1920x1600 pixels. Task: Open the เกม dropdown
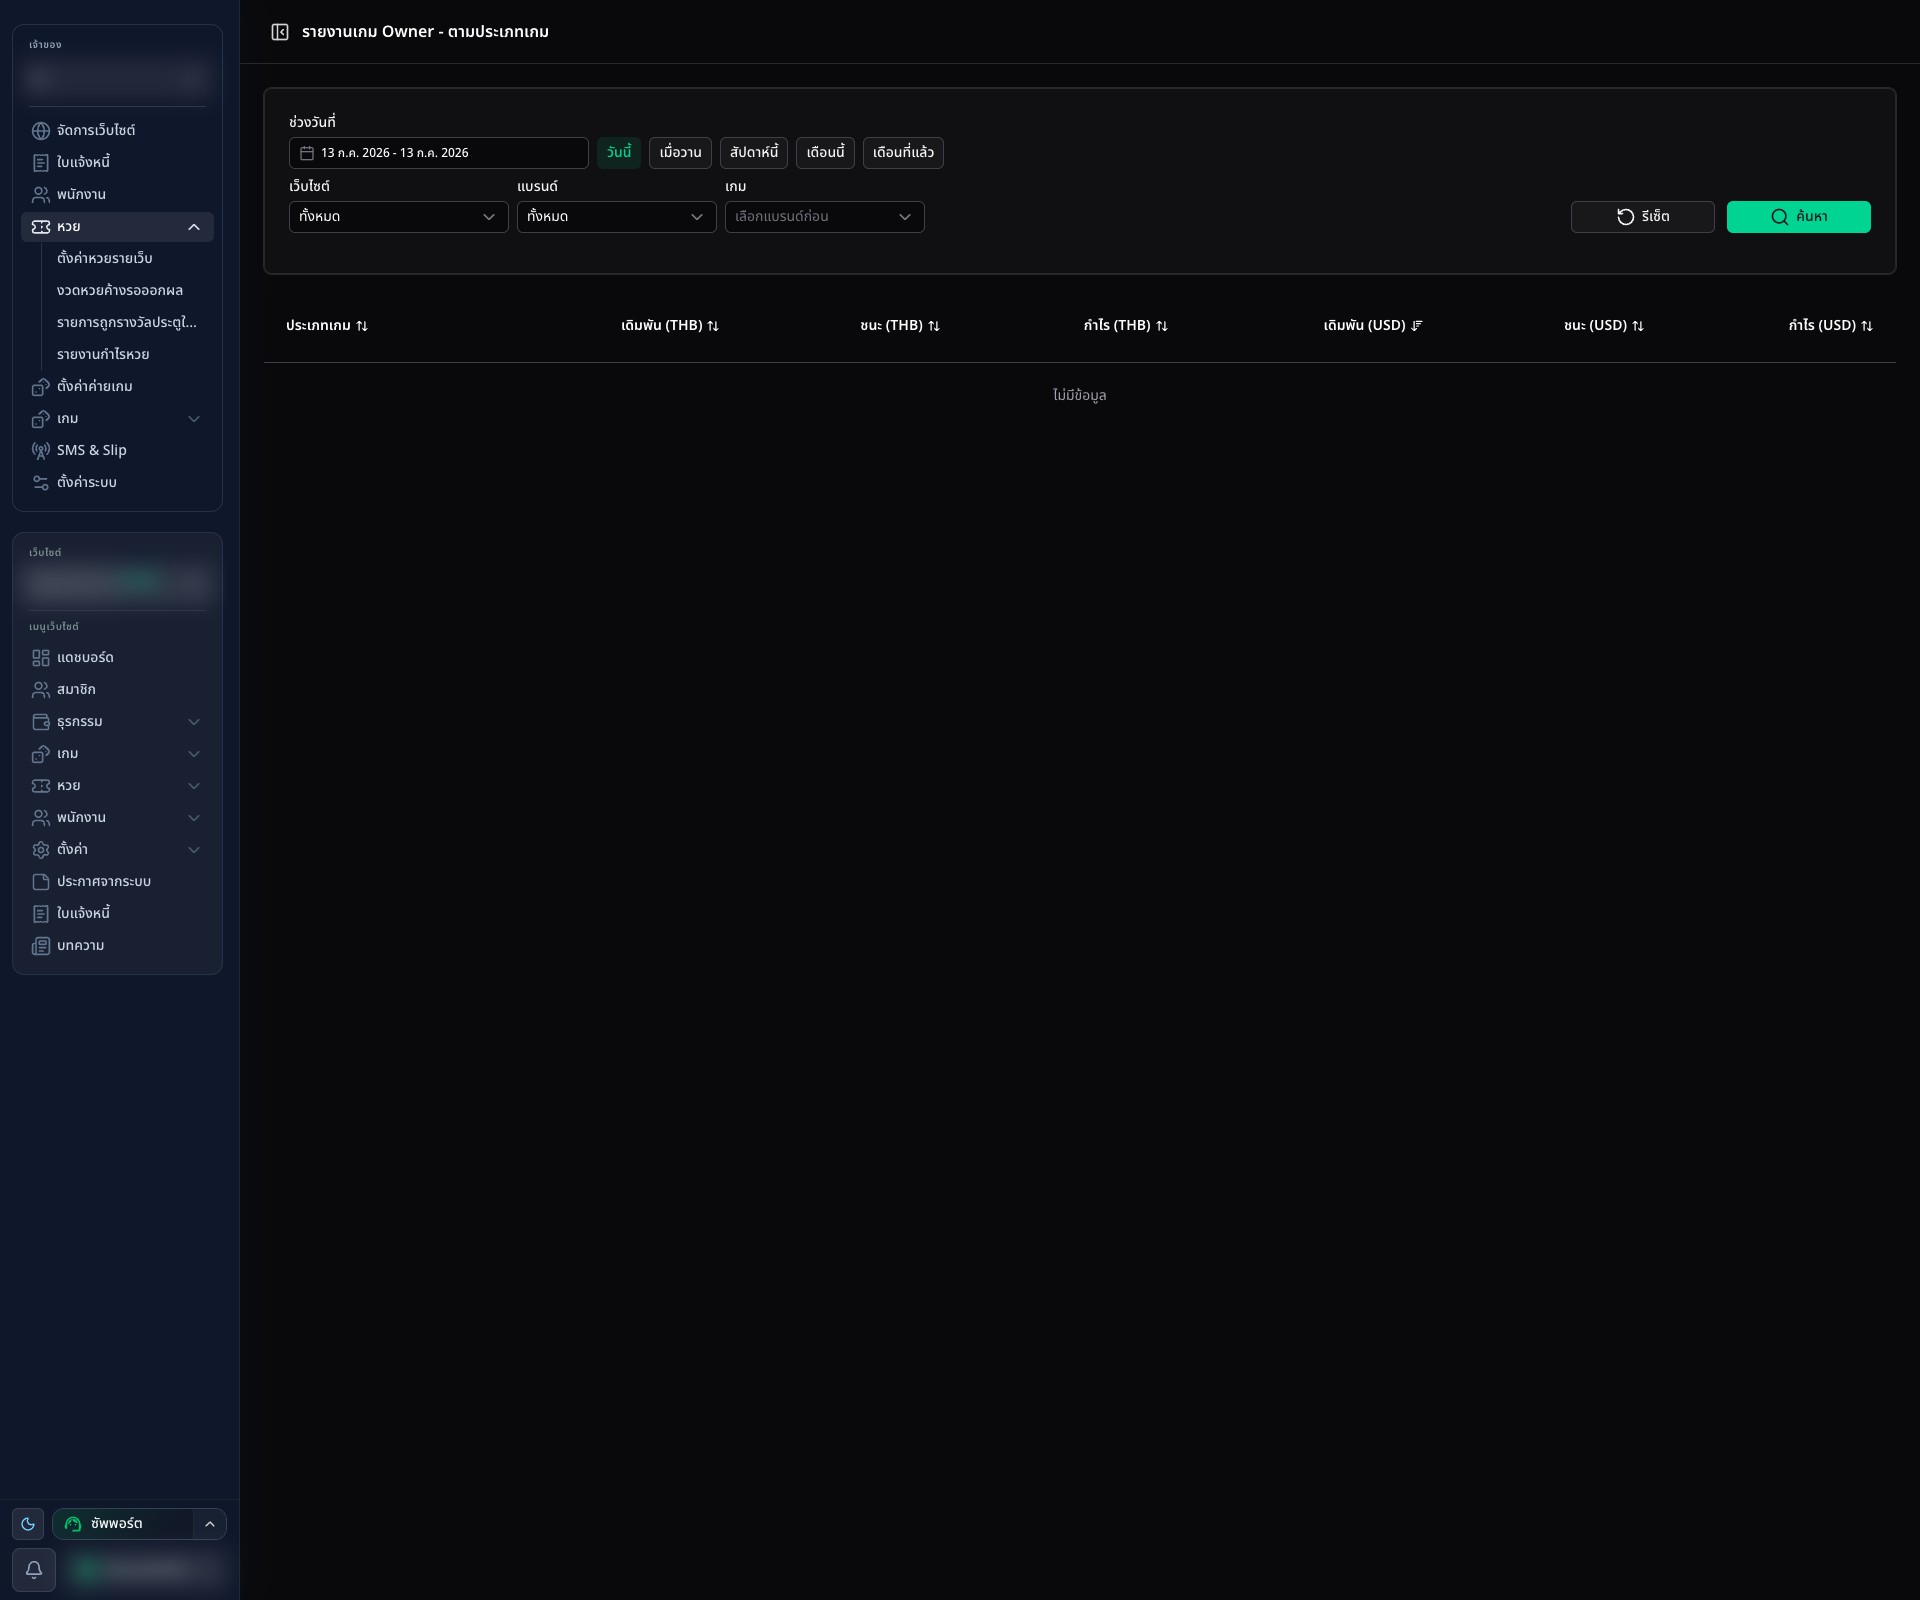point(824,217)
